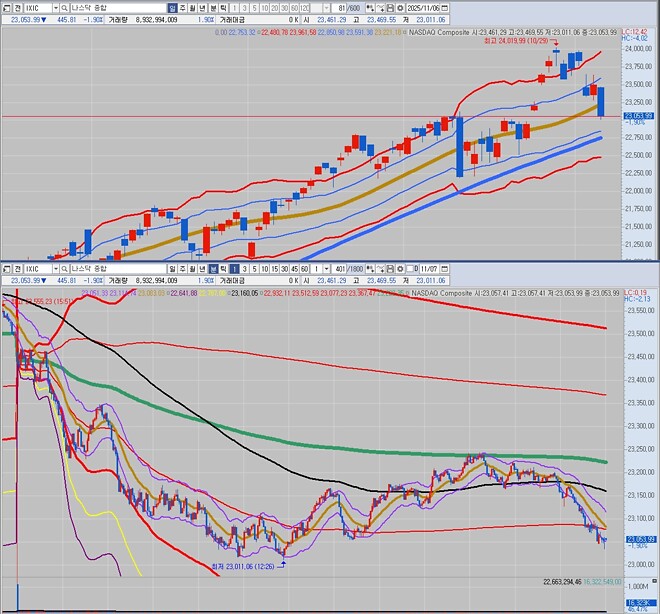
Task: Select the 3-minute interval in bottom chart
Action: tap(245, 269)
